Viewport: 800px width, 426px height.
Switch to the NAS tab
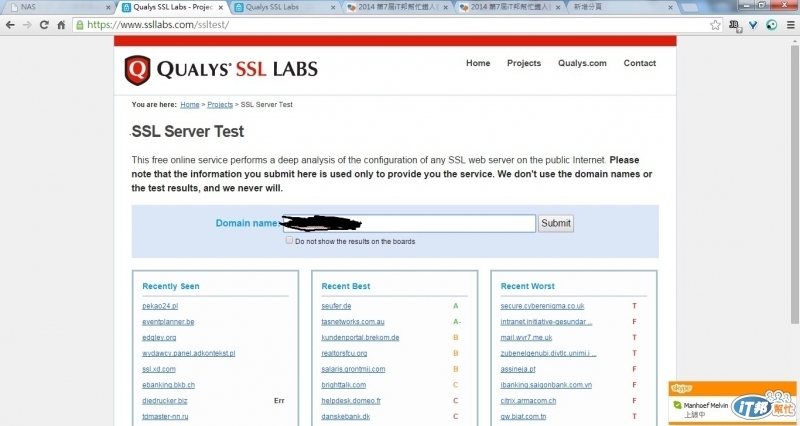click(x=59, y=8)
